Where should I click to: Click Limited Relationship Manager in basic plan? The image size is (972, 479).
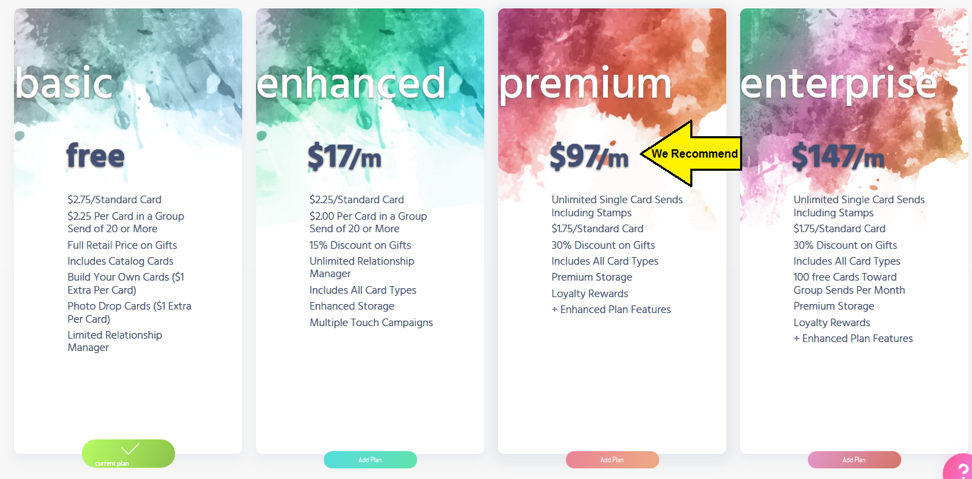point(115,341)
